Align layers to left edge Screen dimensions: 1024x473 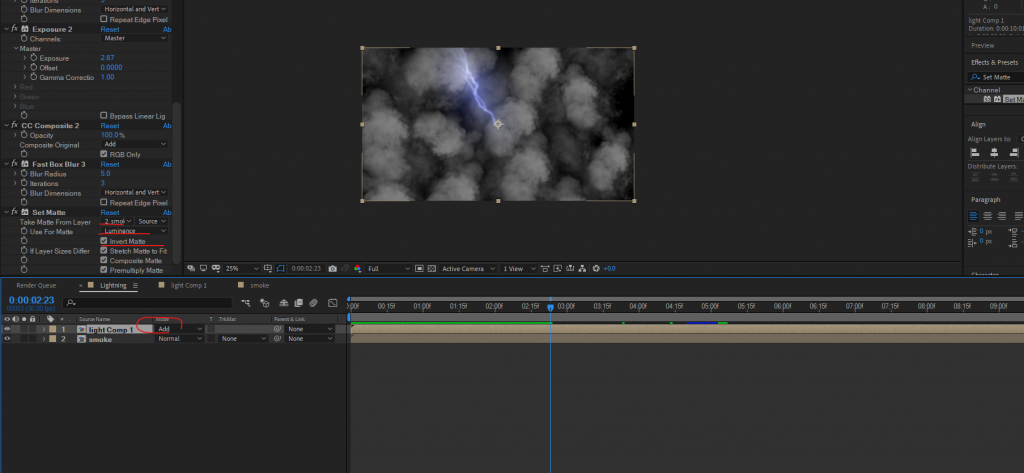[975, 152]
